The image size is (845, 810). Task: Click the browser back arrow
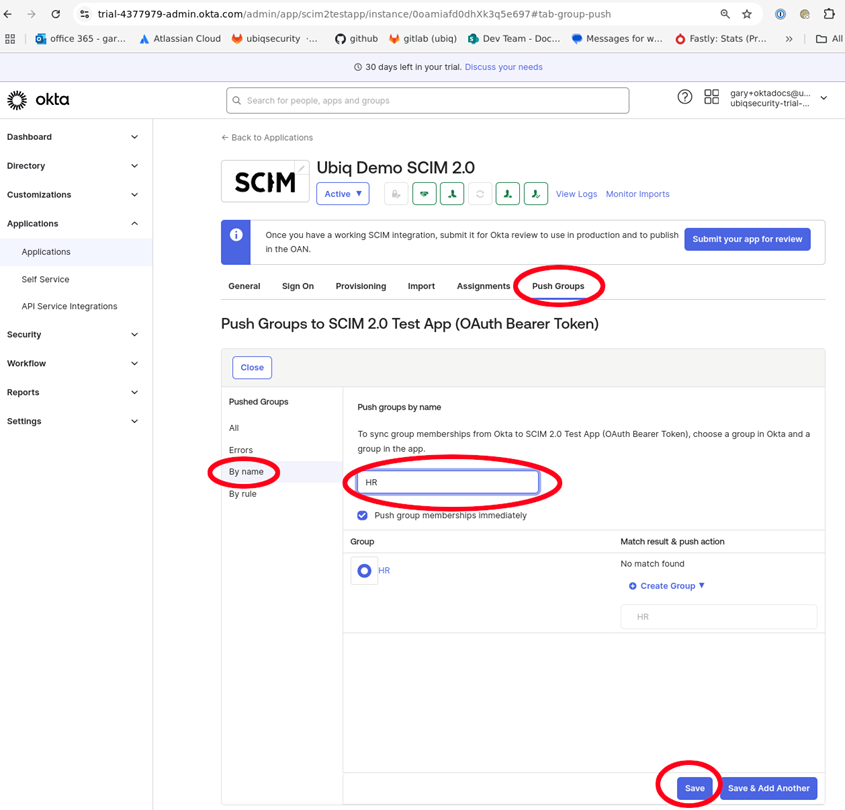point(8,14)
